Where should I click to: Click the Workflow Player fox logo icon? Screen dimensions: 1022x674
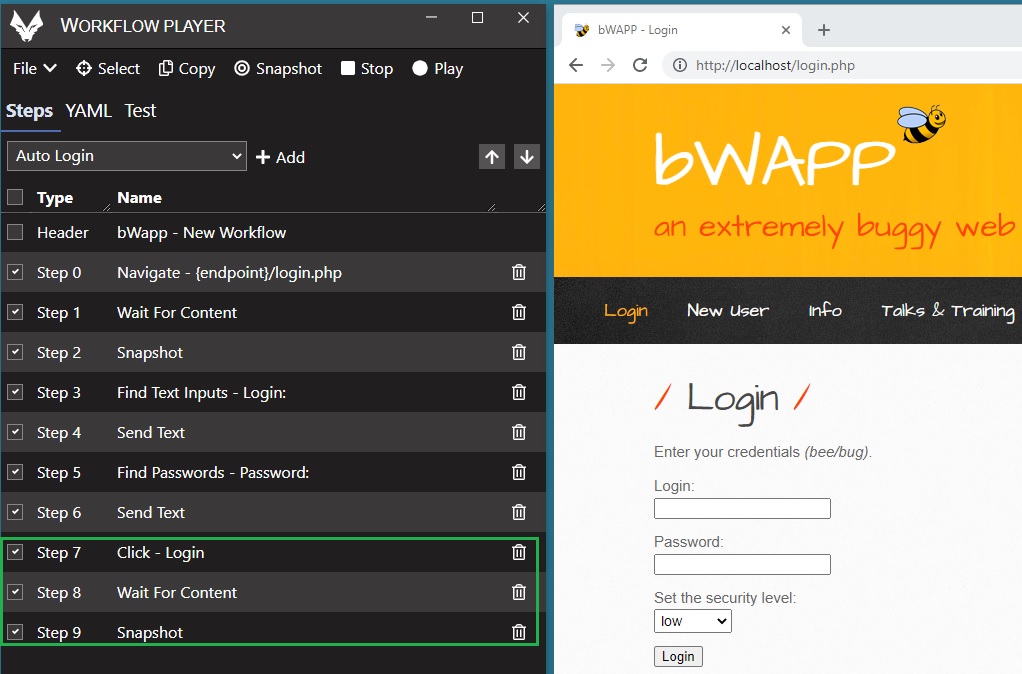point(27,26)
